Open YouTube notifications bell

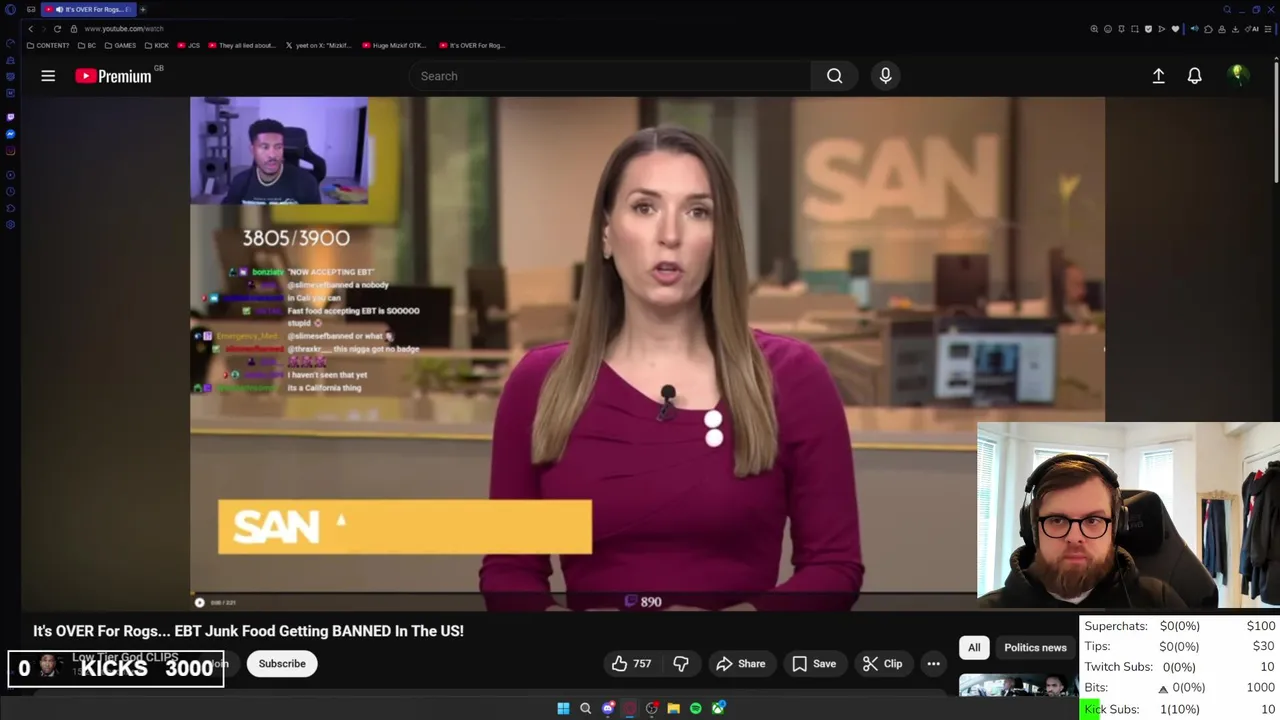click(x=1194, y=76)
